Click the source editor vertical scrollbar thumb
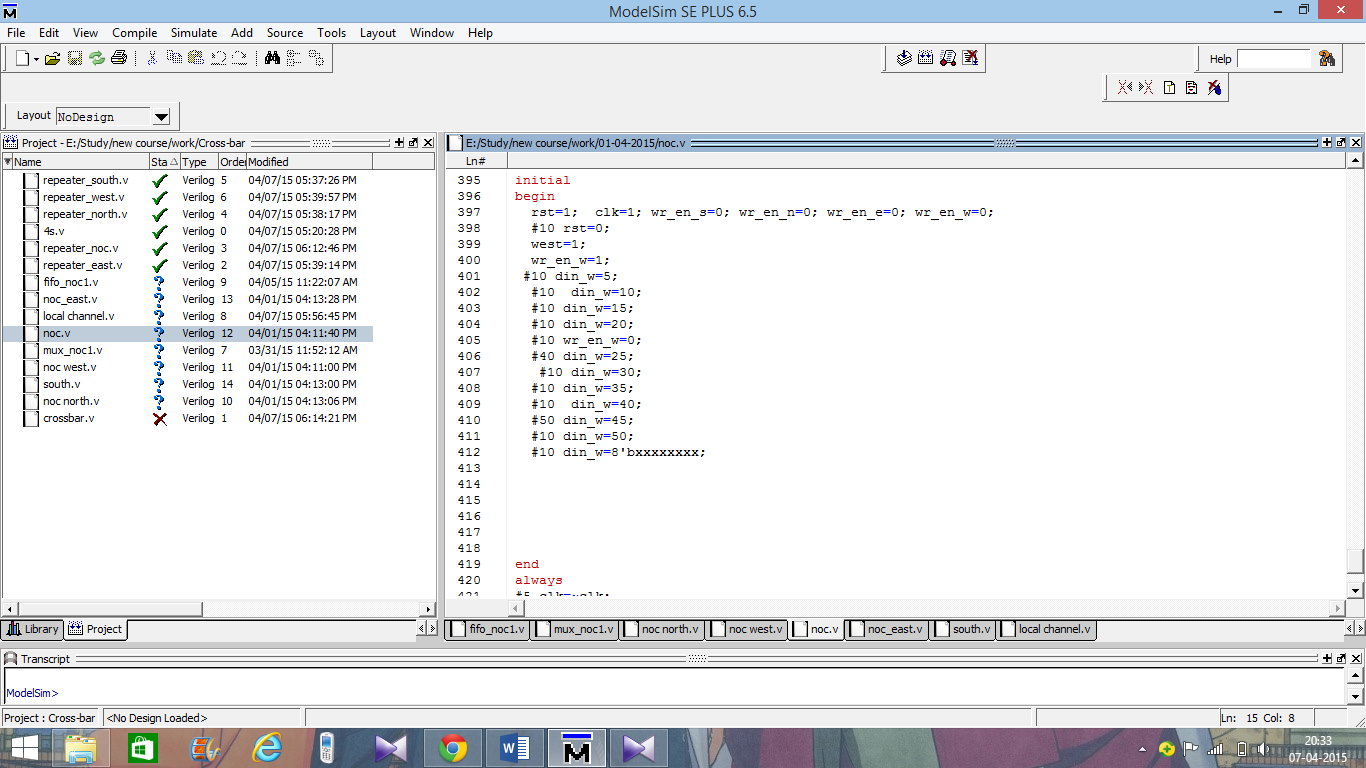This screenshot has height=768, width=1366. click(1356, 561)
